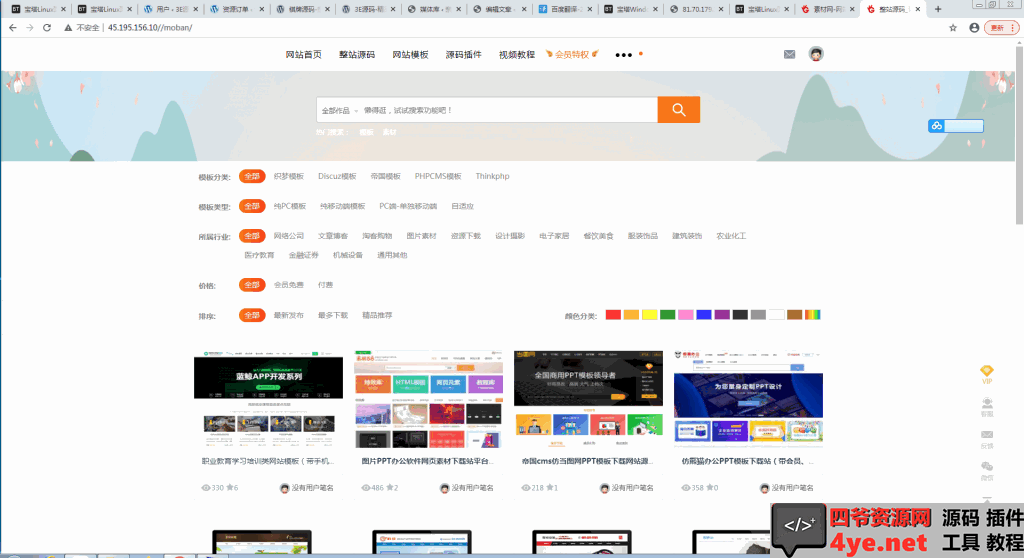Open the mail envelope icon in header
Image resolution: width=1024 pixels, height=558 pixels.
[x=789, y=54]
